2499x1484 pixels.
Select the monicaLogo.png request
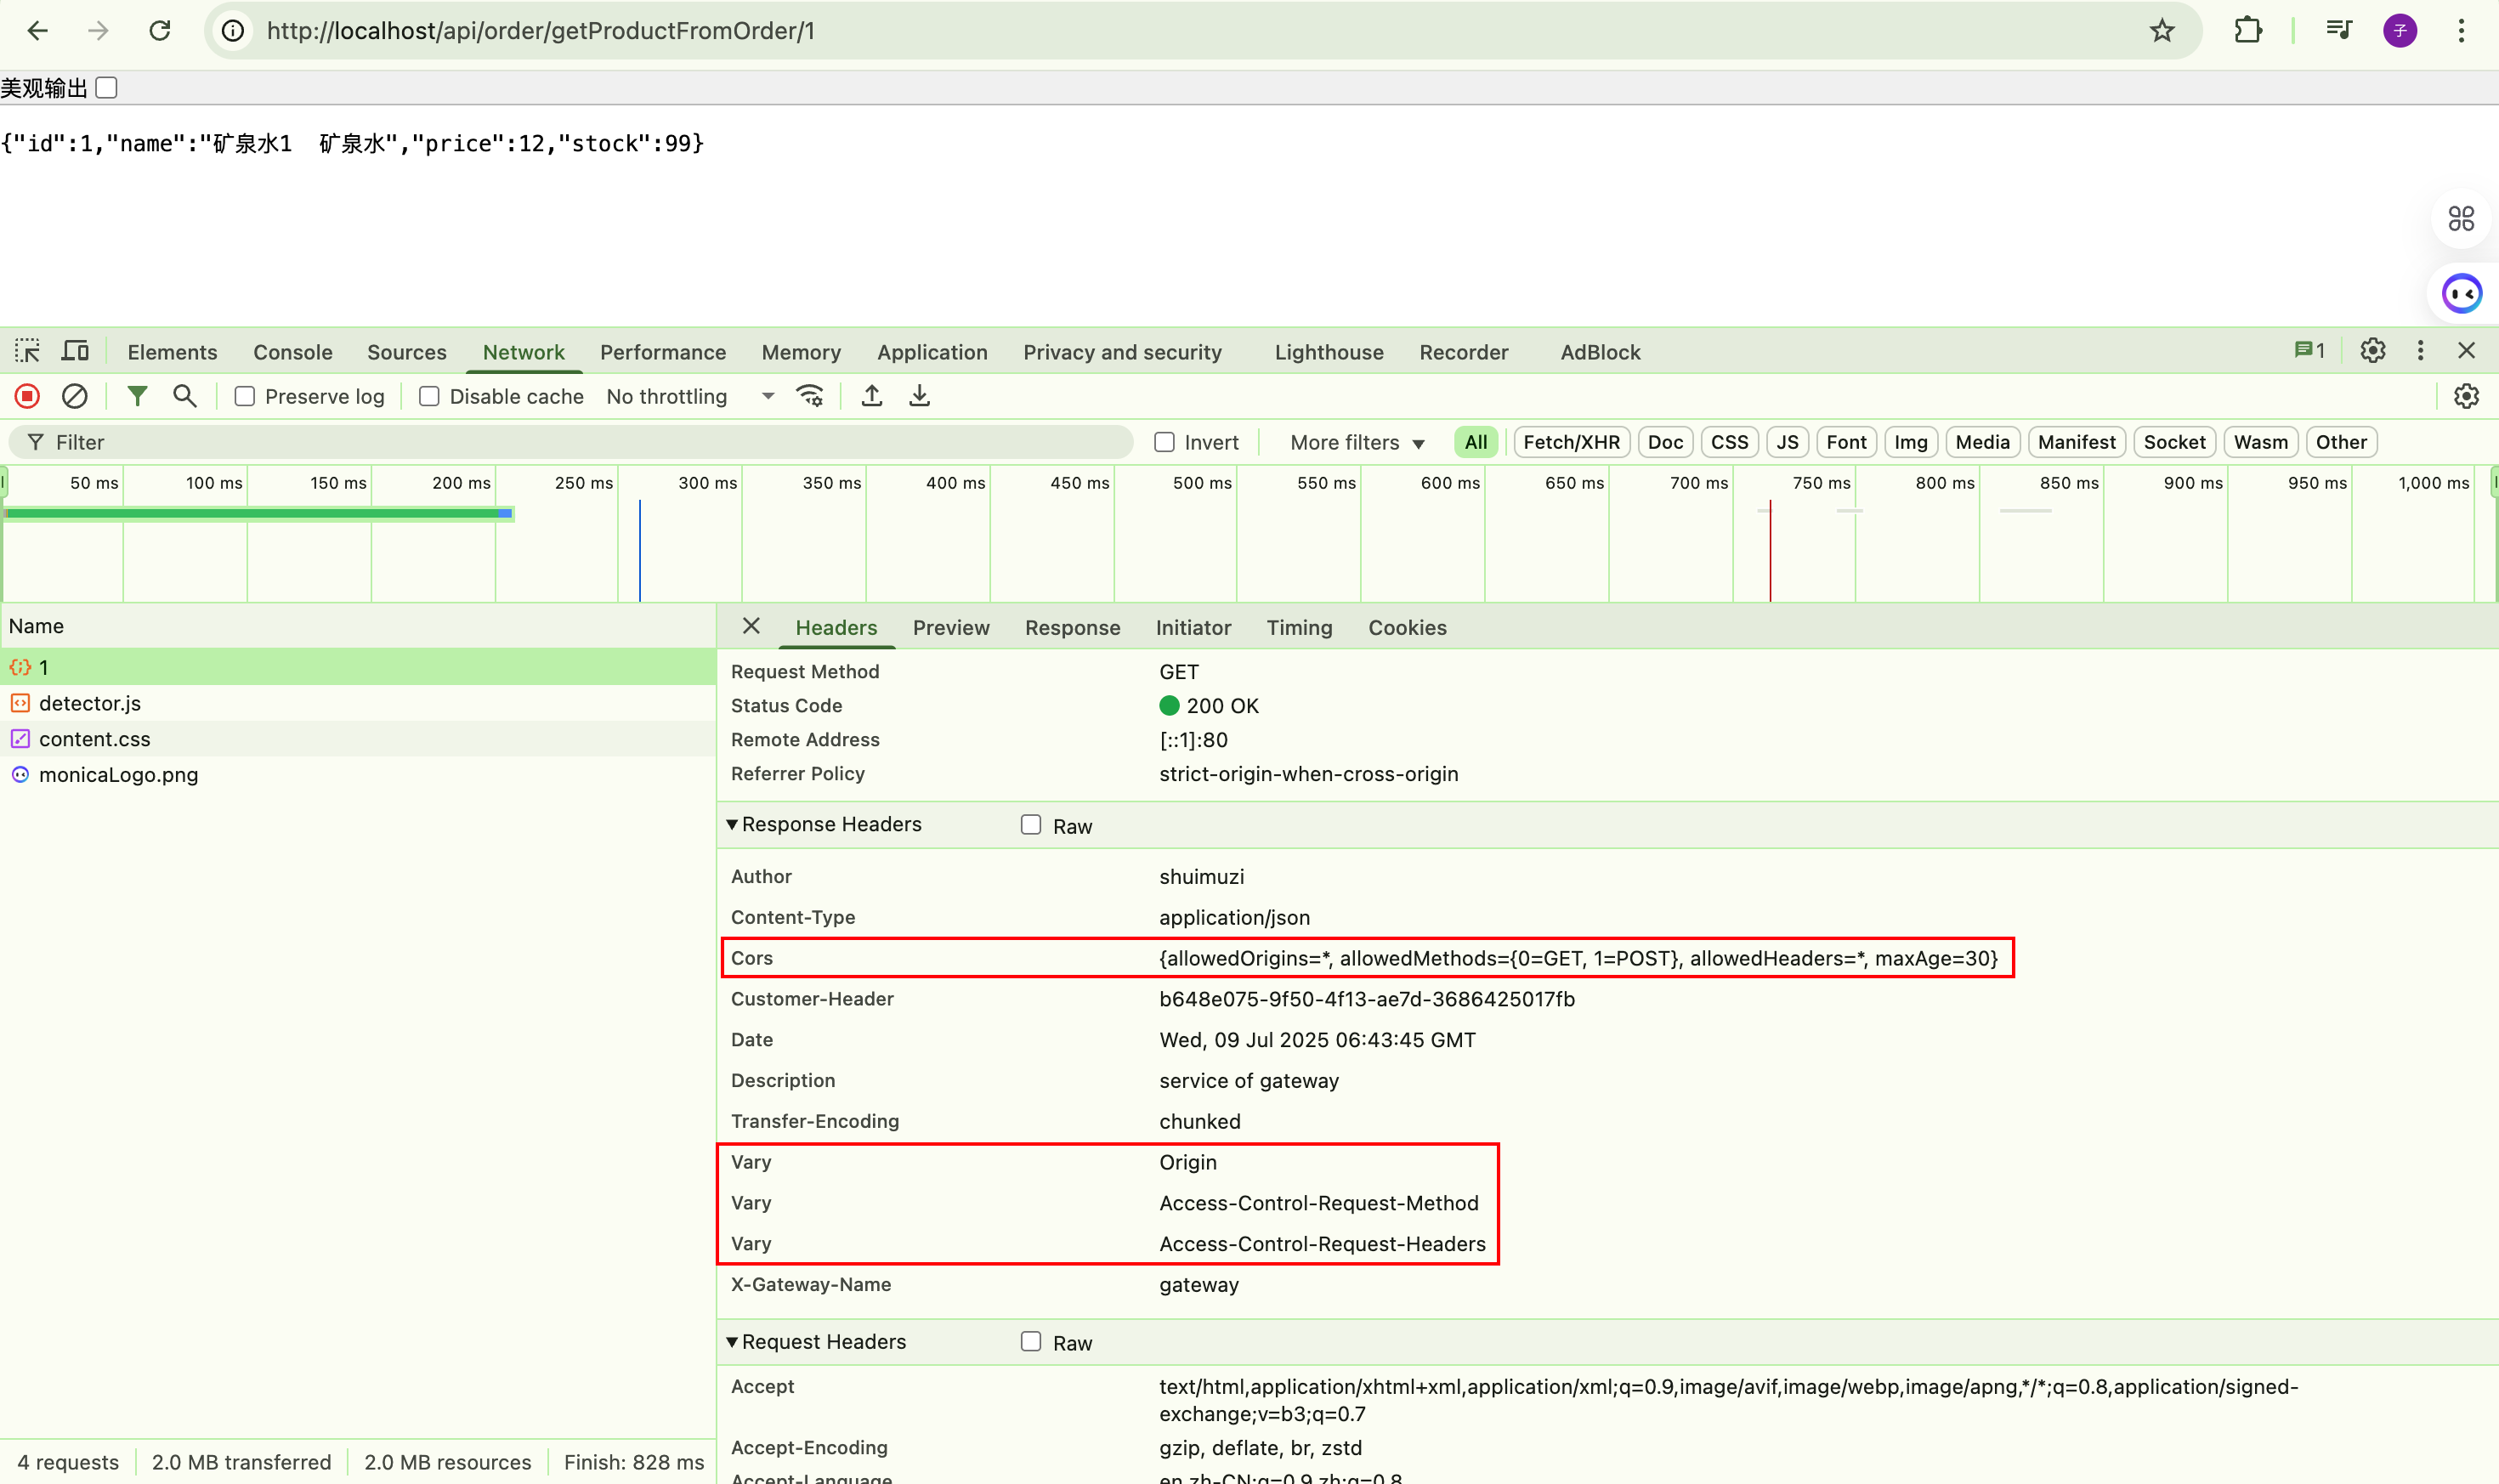coord(357,775)
